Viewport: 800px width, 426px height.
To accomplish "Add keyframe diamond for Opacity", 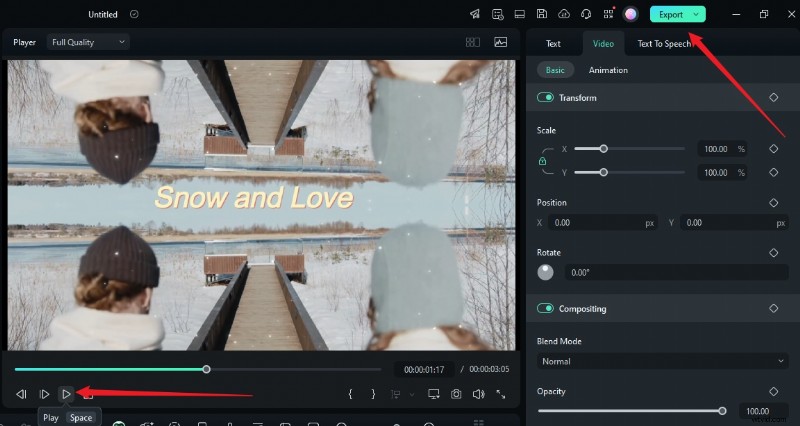I will coord(773,391).
